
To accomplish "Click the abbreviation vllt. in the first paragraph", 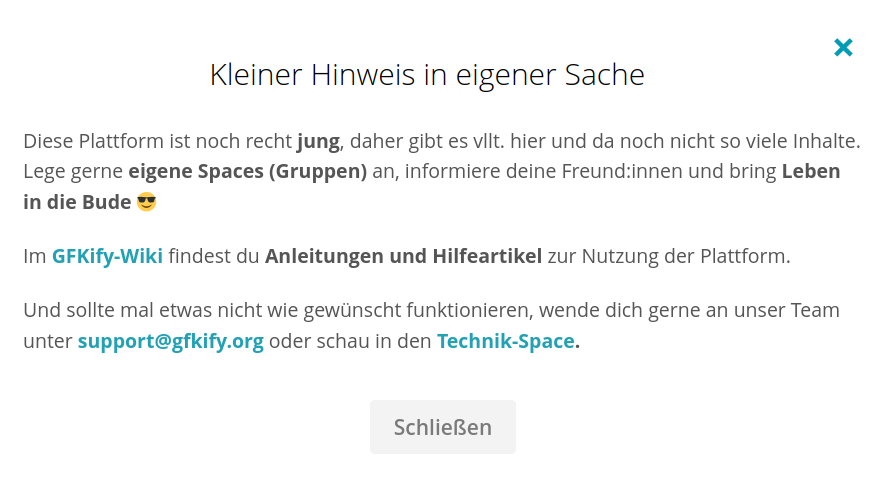I will [x=488, y=141].
